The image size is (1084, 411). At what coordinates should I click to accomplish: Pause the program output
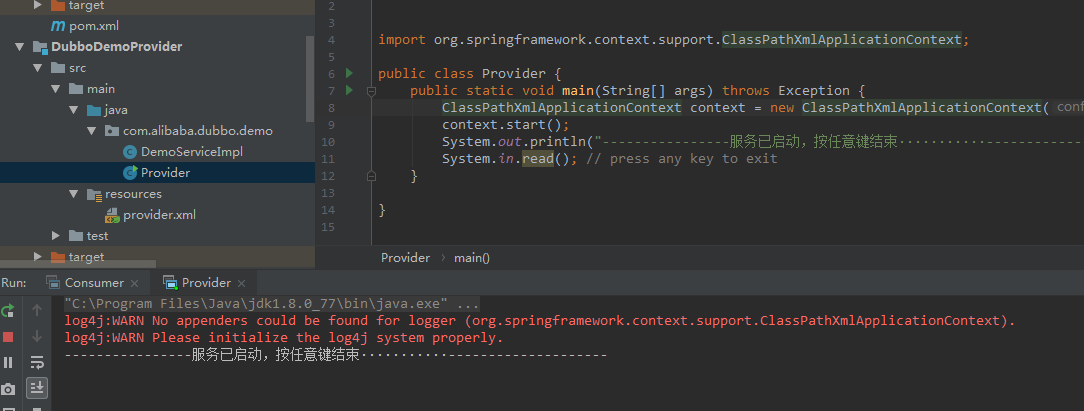point(8,363)
